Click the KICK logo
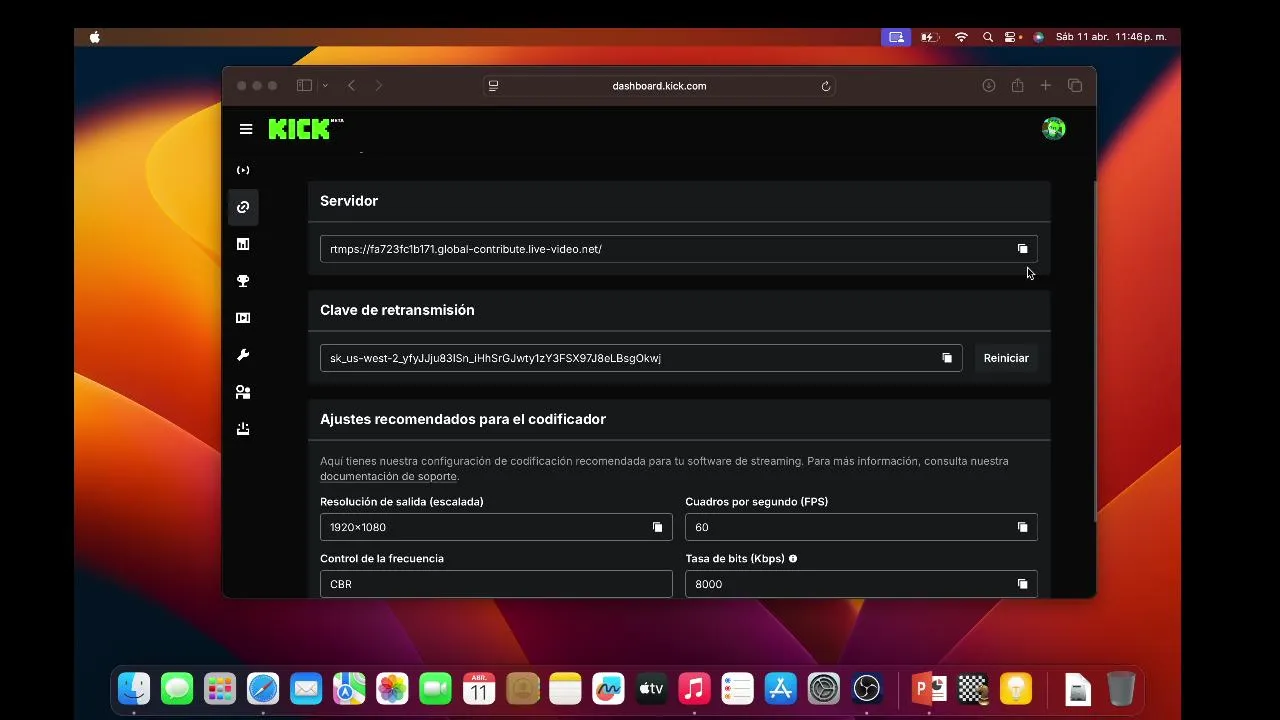The image size is (1280, 720). (x=305, y=129)
